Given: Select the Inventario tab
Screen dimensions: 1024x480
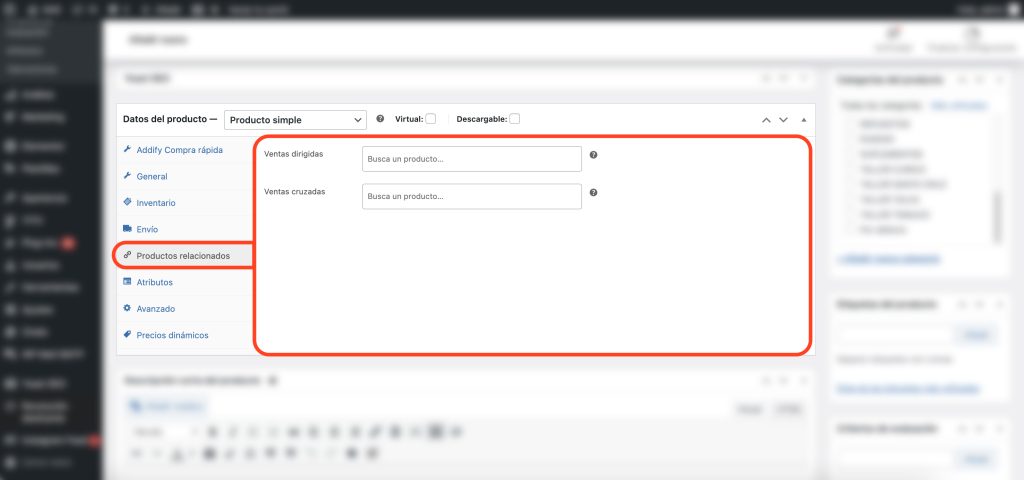Looking at the screenshot, I should (x=155, y=203).
